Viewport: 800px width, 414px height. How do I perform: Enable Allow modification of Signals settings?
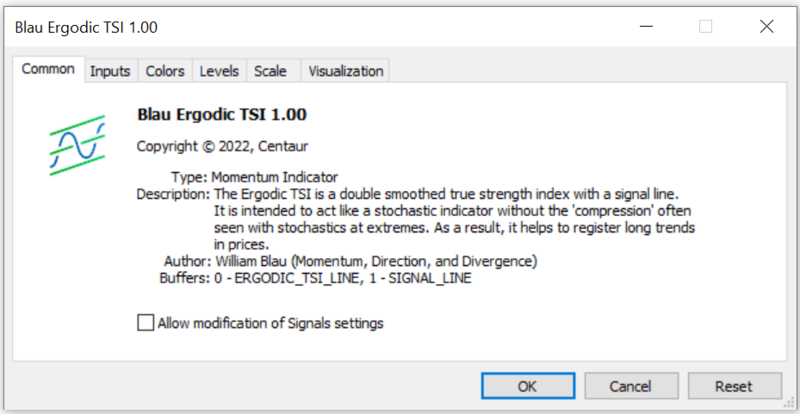click(146, 323)
